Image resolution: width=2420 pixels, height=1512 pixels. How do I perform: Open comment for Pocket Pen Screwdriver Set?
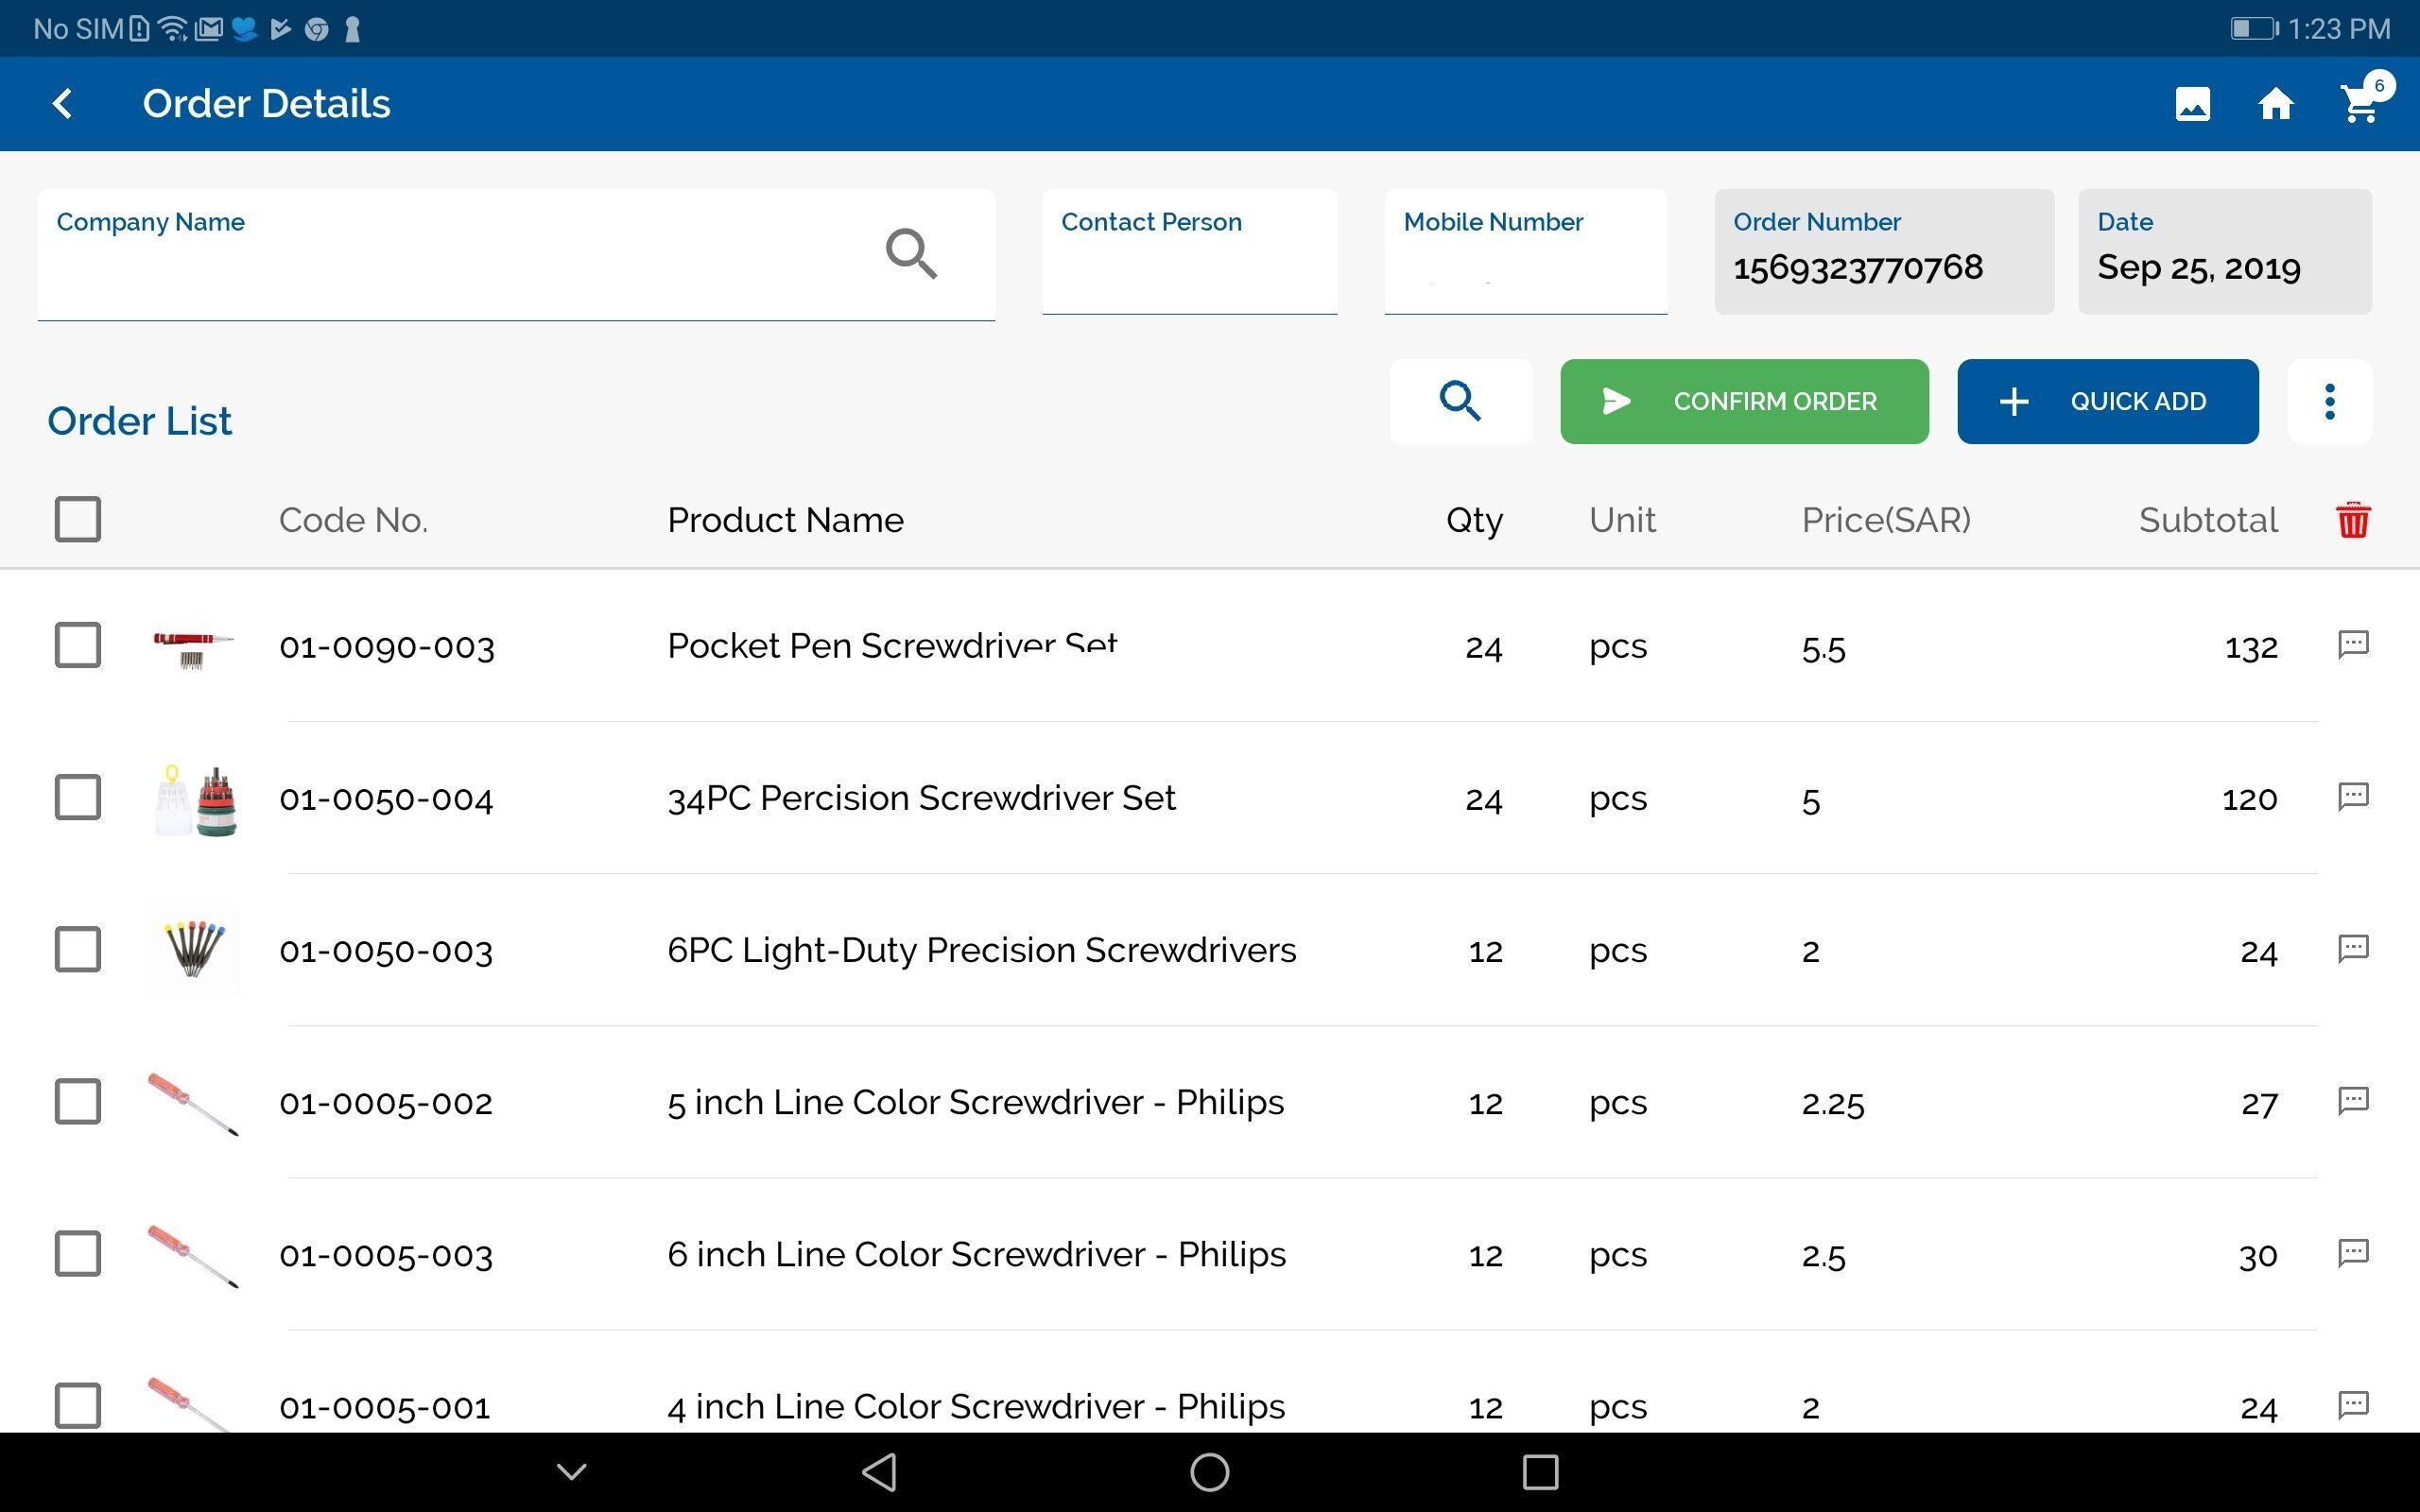pyautogui.click(x=2352, y=644)
